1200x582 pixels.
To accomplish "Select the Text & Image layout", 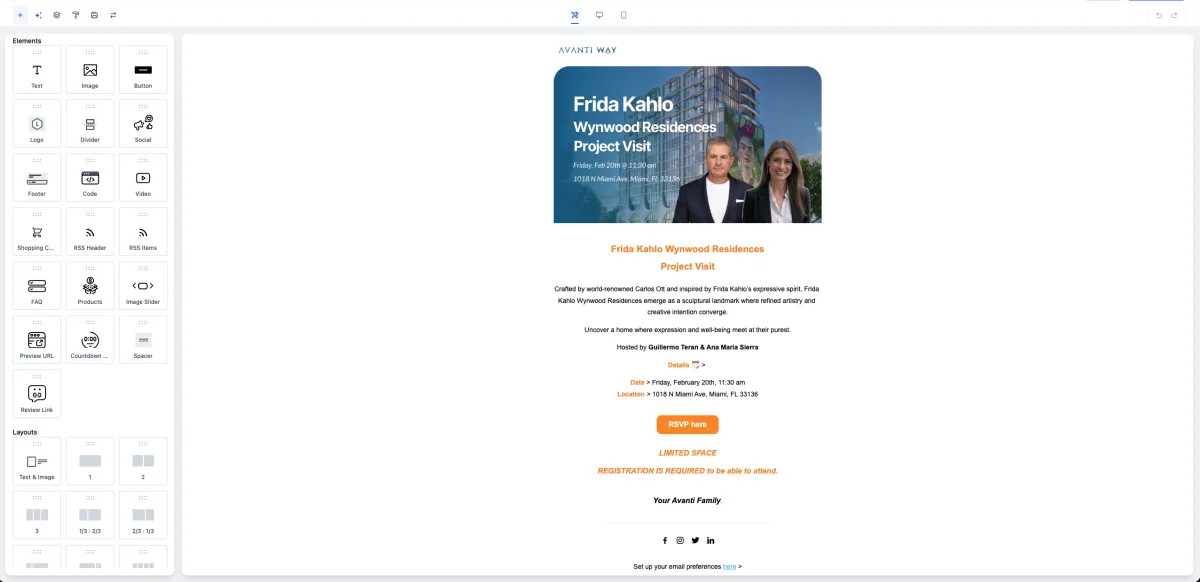I will [37, 462].
